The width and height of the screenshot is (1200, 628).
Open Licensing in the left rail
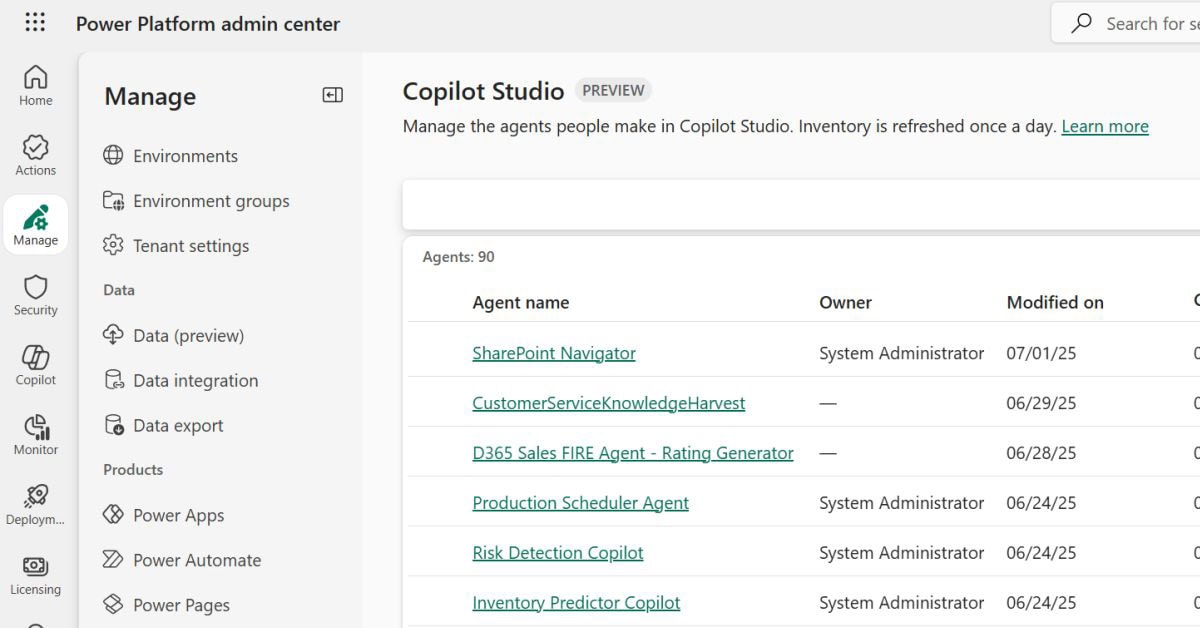(35, 575)
